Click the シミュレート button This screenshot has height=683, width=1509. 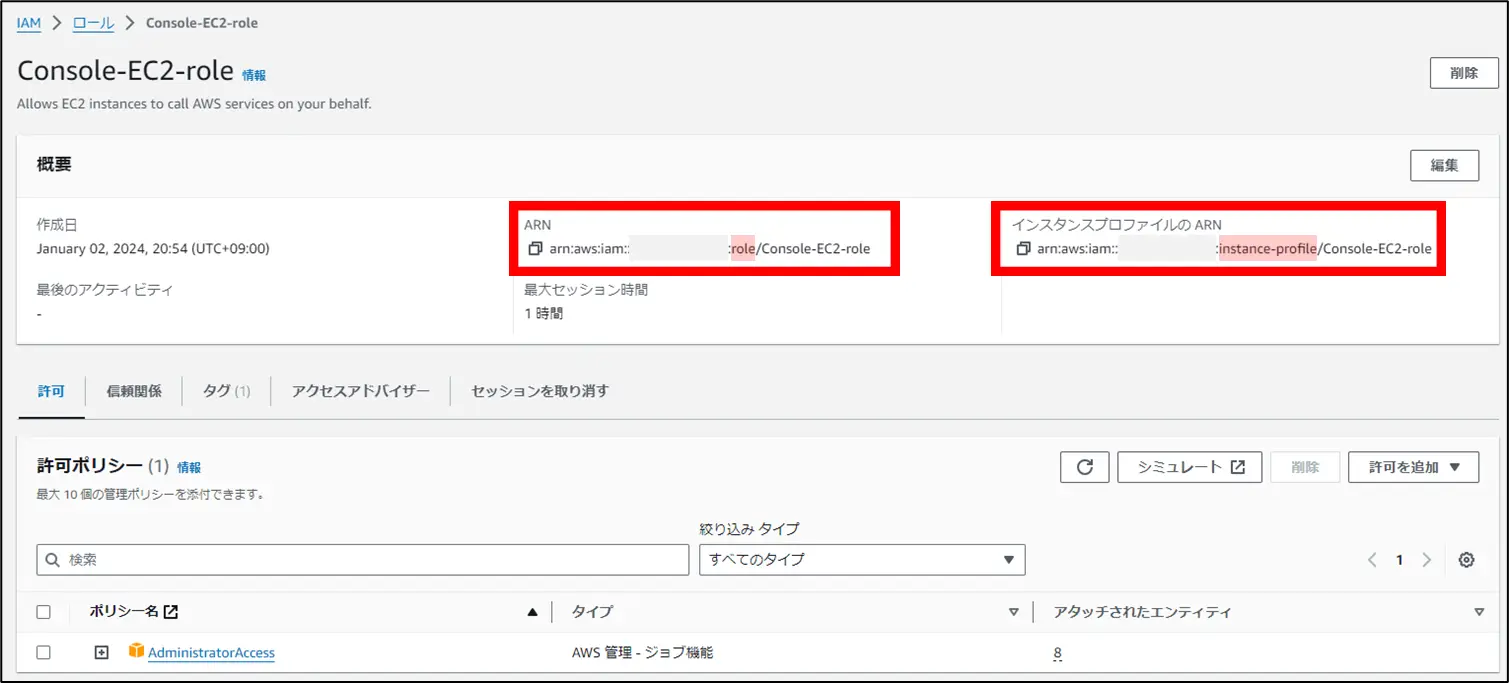point(1190,467)
